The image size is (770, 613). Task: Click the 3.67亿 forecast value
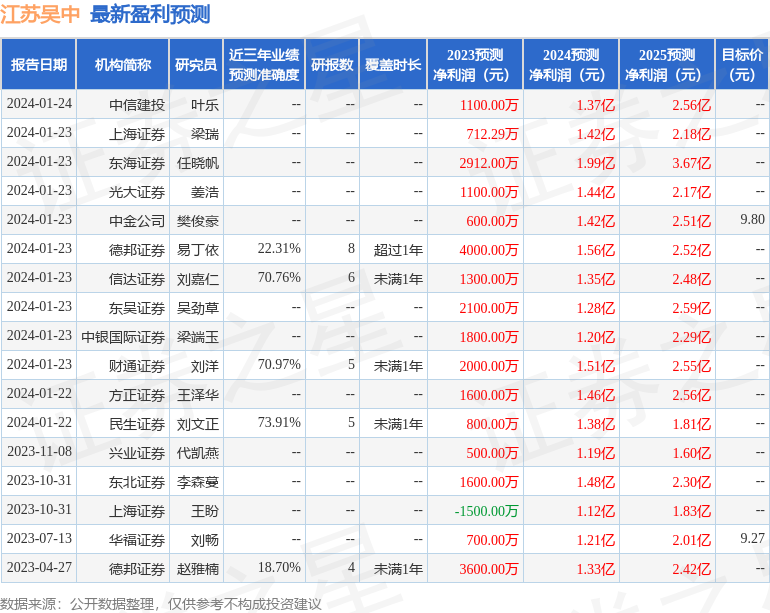click(691, 163)
